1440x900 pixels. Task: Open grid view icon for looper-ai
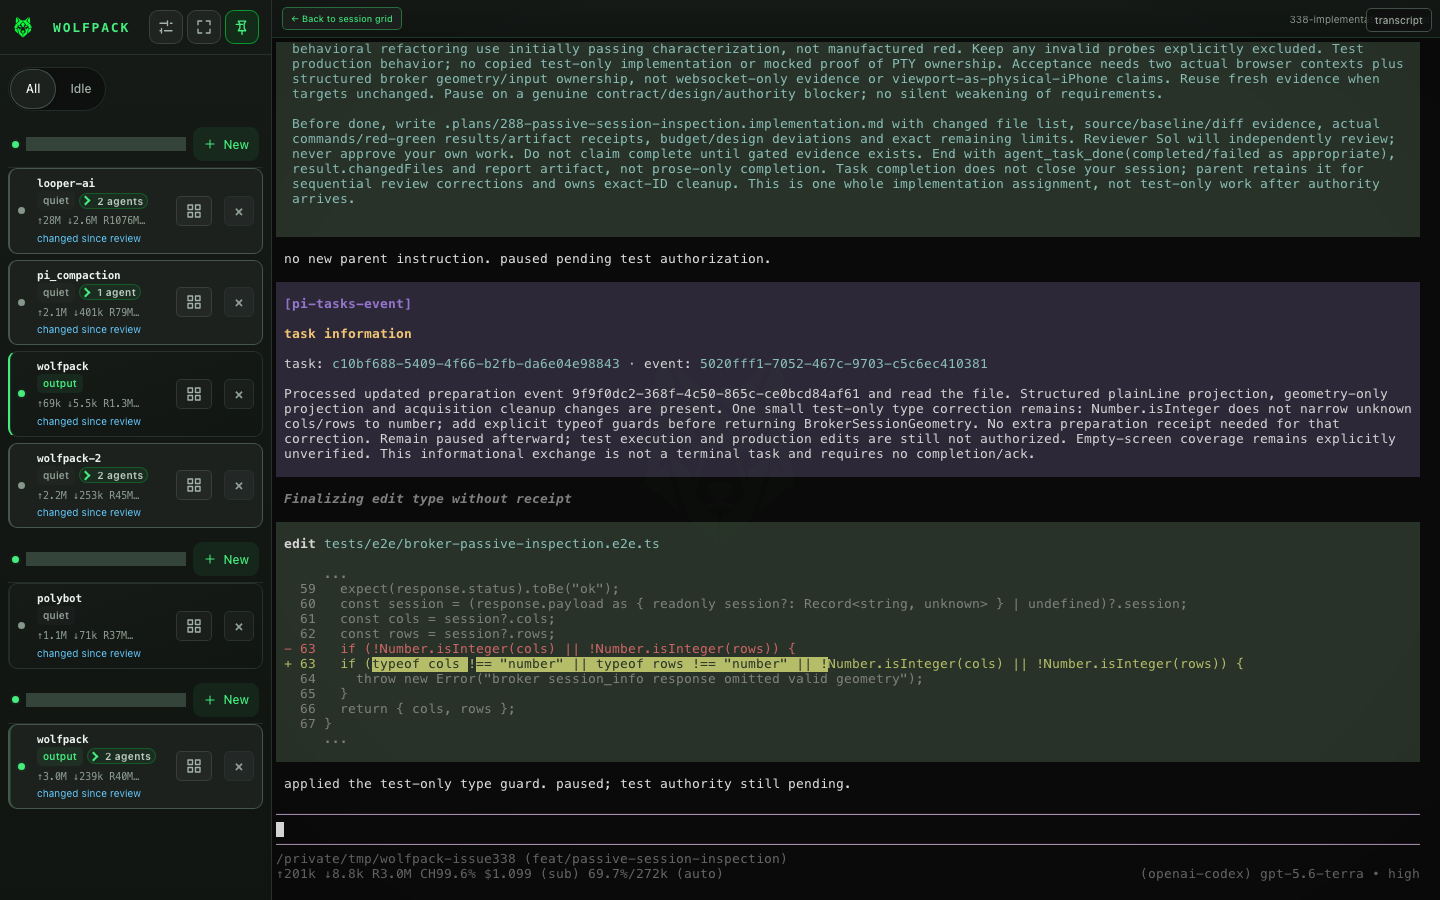pyautogui.click(x=194, y=211)
